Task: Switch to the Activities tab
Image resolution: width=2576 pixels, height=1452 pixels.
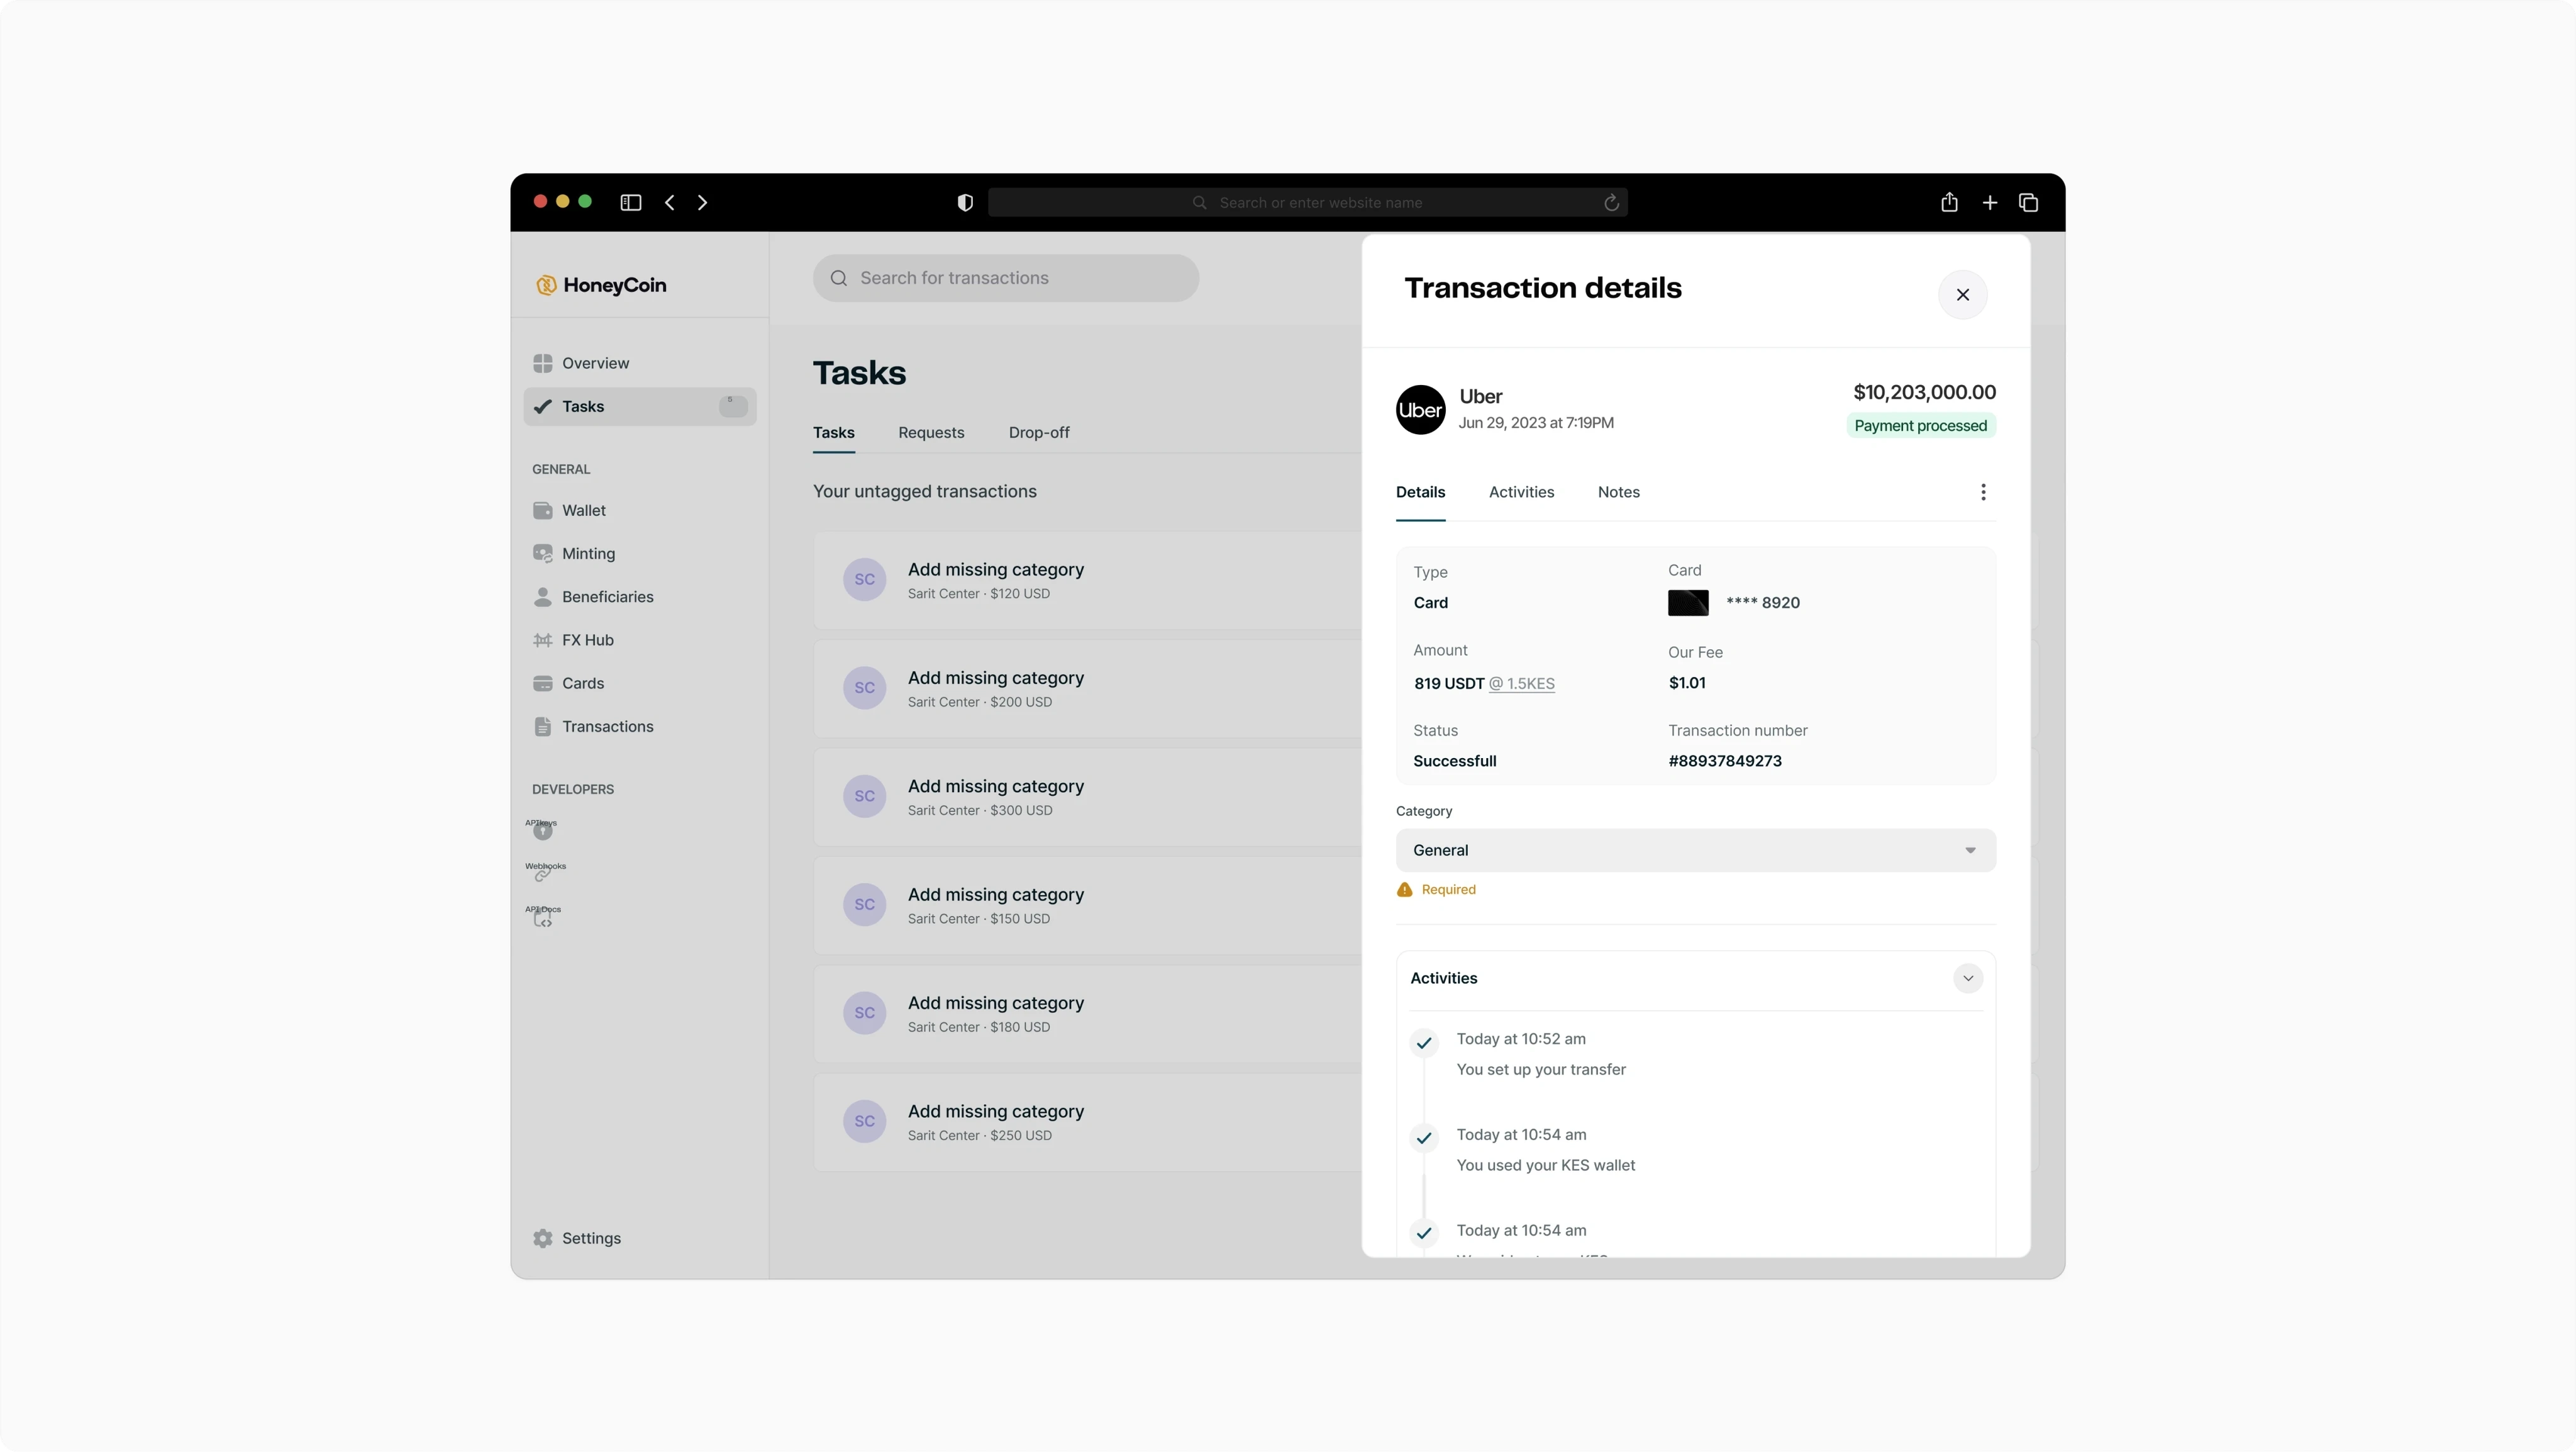Action: [x=1520, y=492]
